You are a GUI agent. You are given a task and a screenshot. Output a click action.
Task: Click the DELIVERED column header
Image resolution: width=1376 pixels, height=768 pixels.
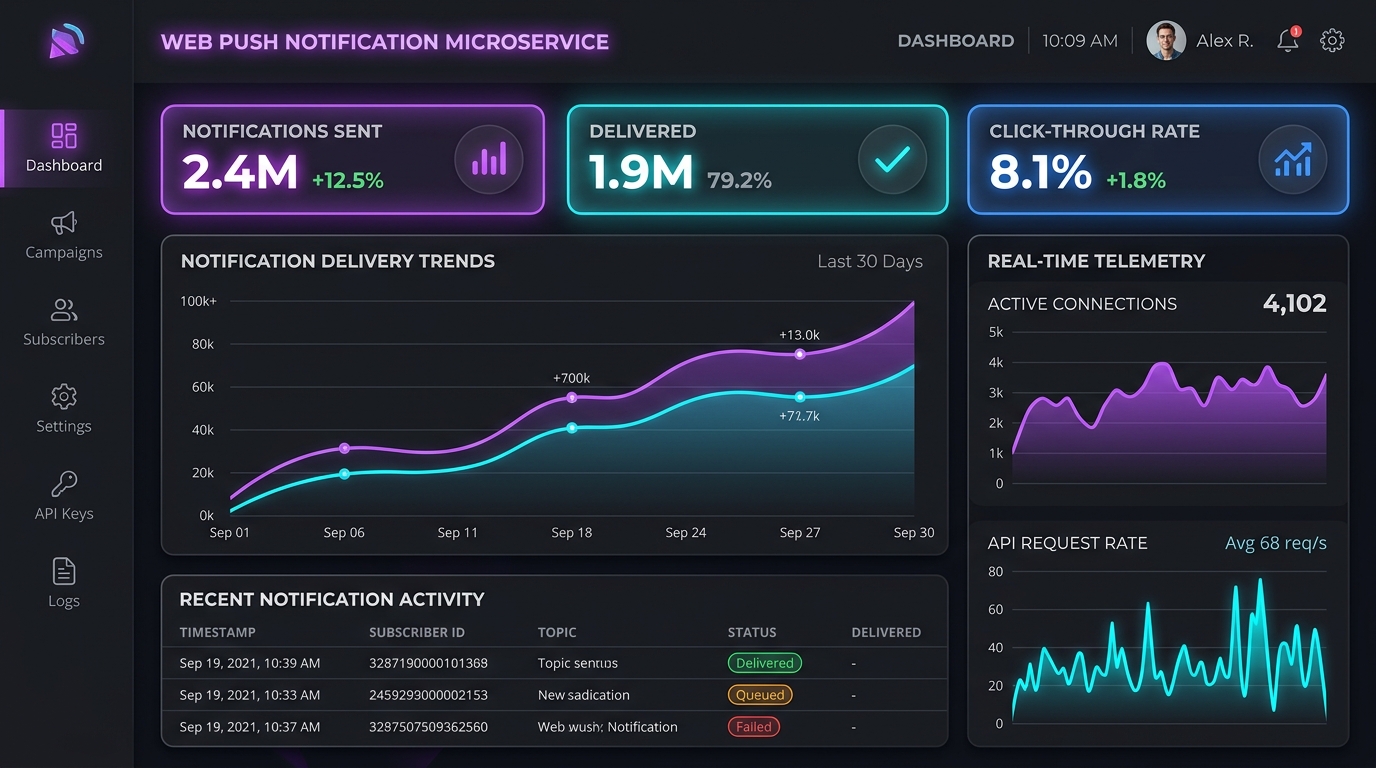[886, 633]
